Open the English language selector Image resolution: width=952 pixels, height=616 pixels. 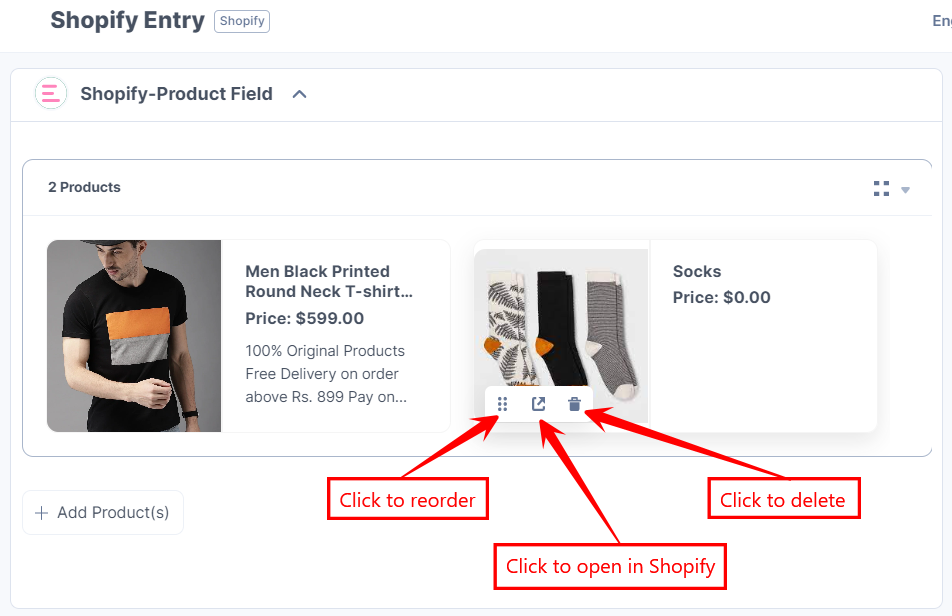pos(941,20)
